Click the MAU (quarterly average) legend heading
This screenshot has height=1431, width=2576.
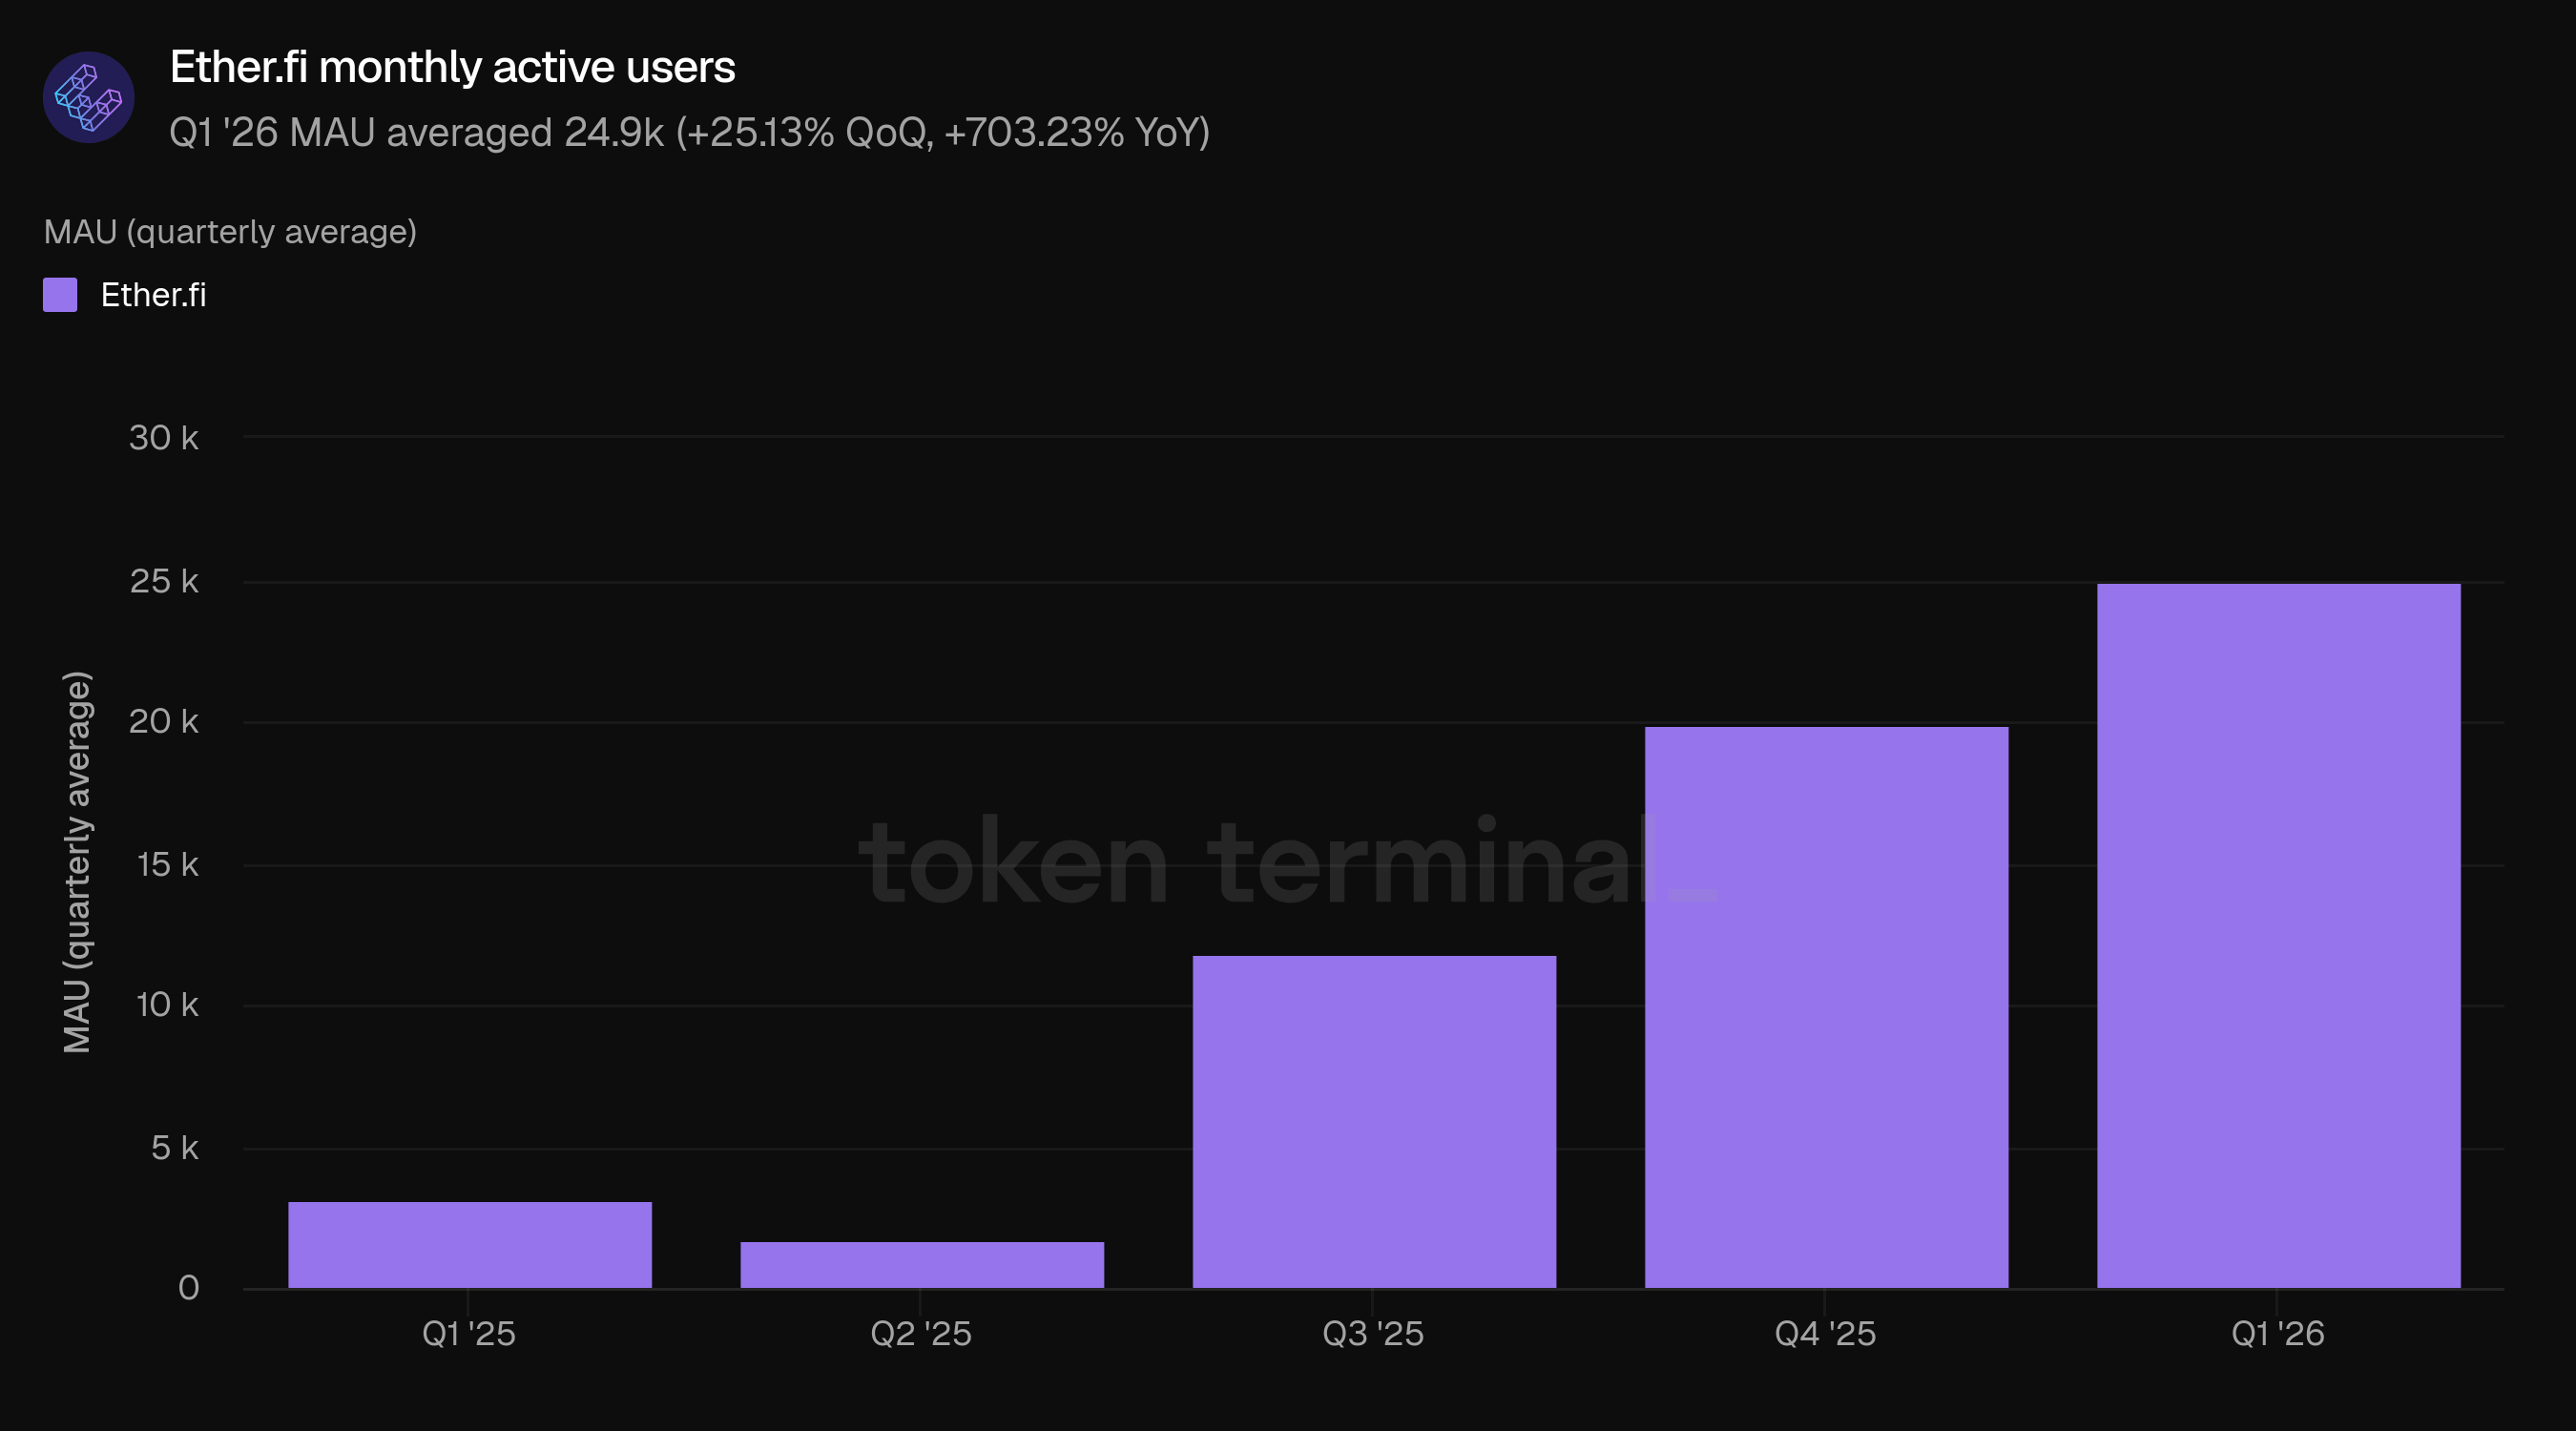point(230,232)
